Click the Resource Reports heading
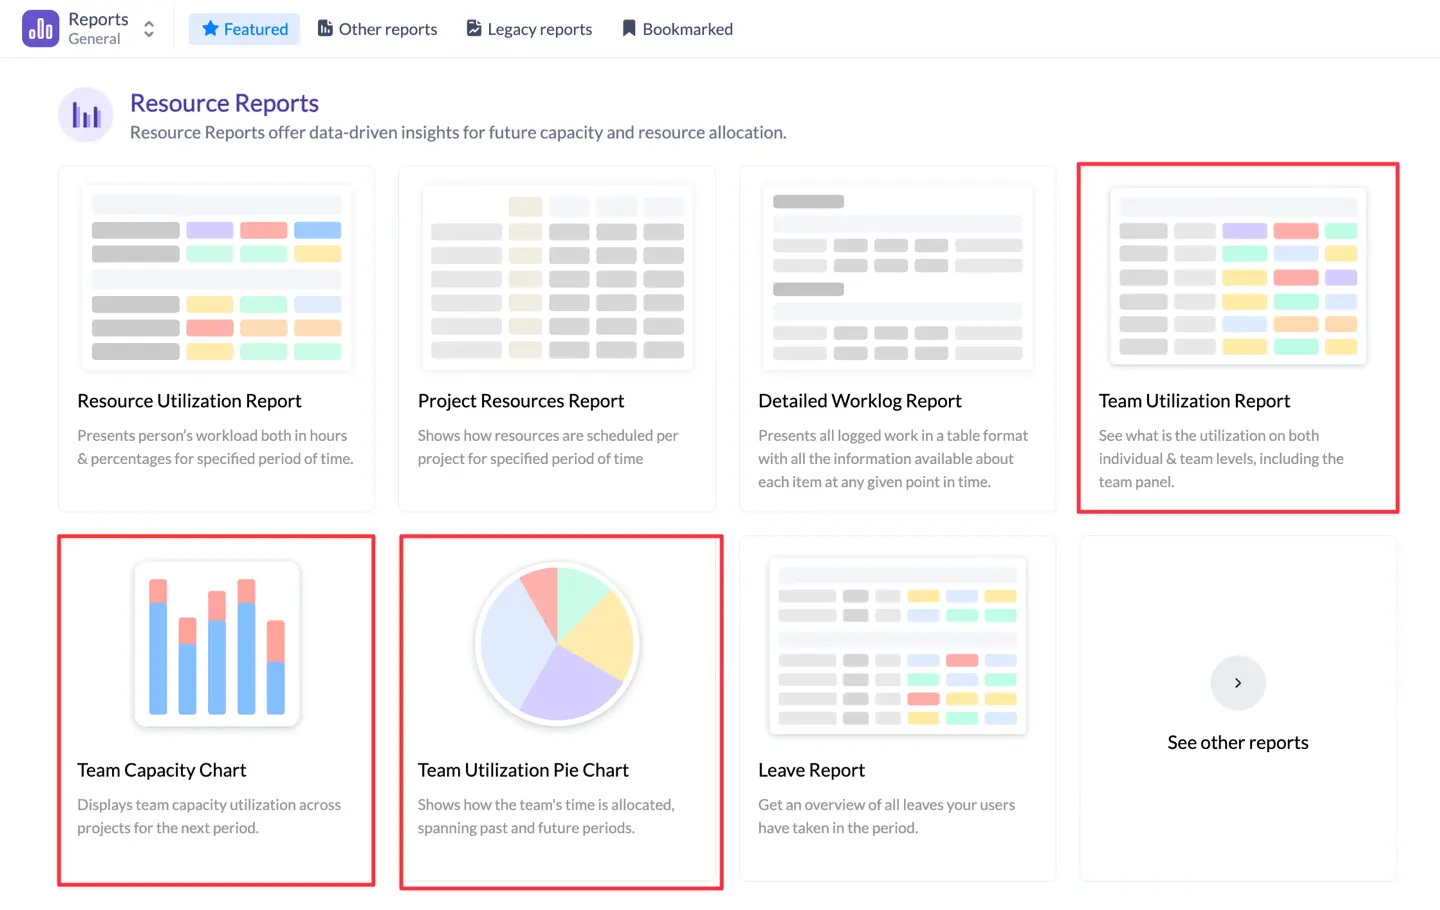Image resolution: width=1440 pixels, height=910 pixels. click(x=224, y=103)
